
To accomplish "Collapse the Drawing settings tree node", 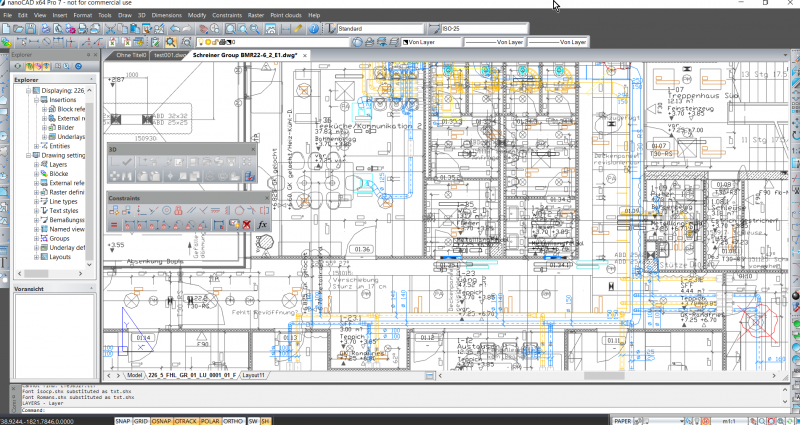I will [x=26, y=155].
